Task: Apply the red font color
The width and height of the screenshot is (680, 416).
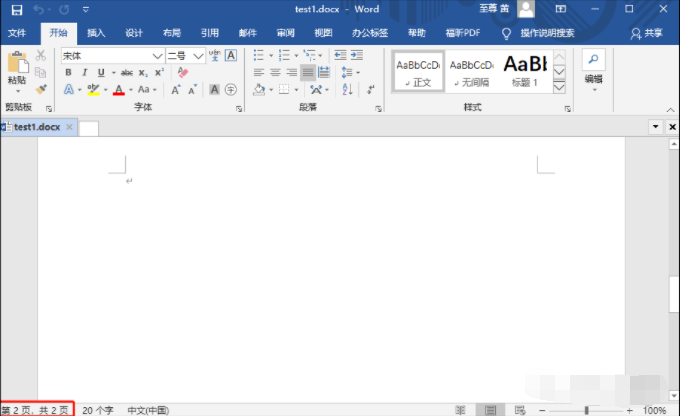Action: (x=118, y=90)
